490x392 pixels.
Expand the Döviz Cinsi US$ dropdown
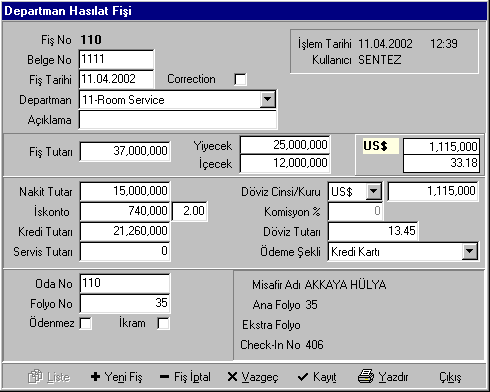point(374,192)
